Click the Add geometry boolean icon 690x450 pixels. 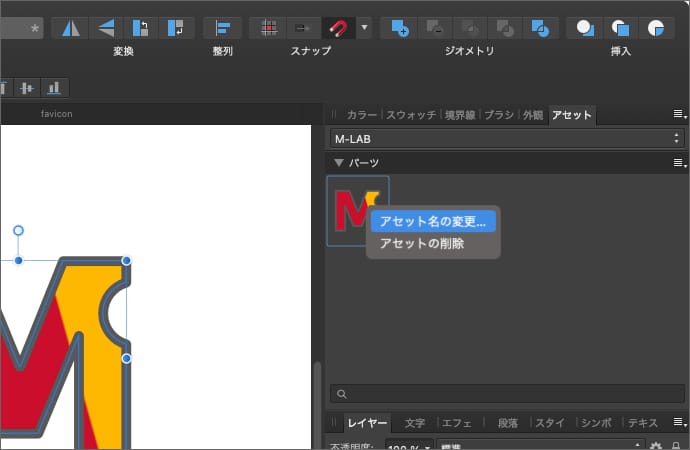[399, 28]
